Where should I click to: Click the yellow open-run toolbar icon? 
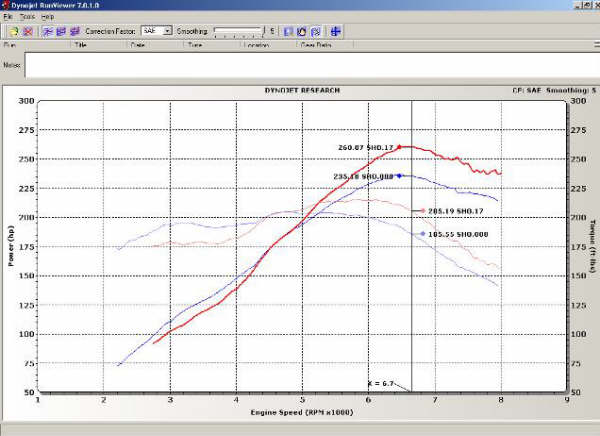14,31
